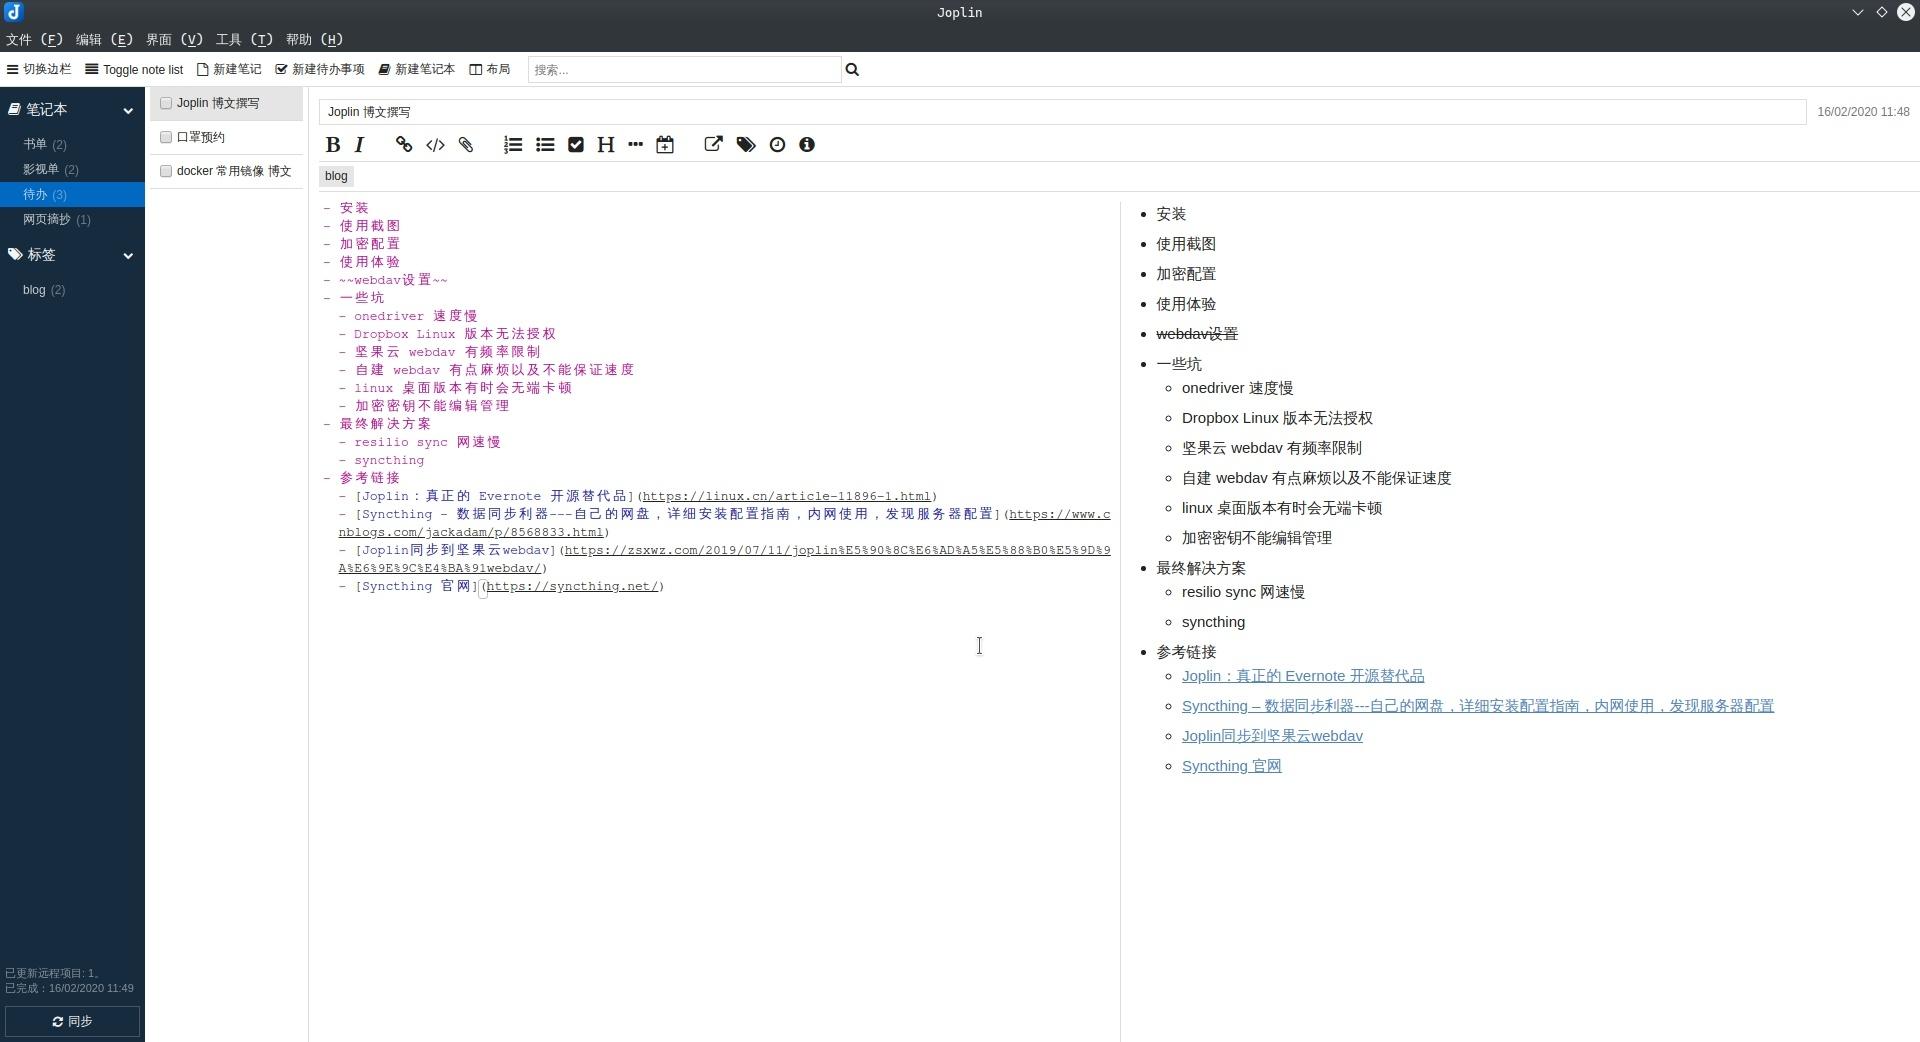1920x1042 pixels.
Task: Collapse the 笔记本 section chevron
Action: pyautogui.click(x=128, y=110)
